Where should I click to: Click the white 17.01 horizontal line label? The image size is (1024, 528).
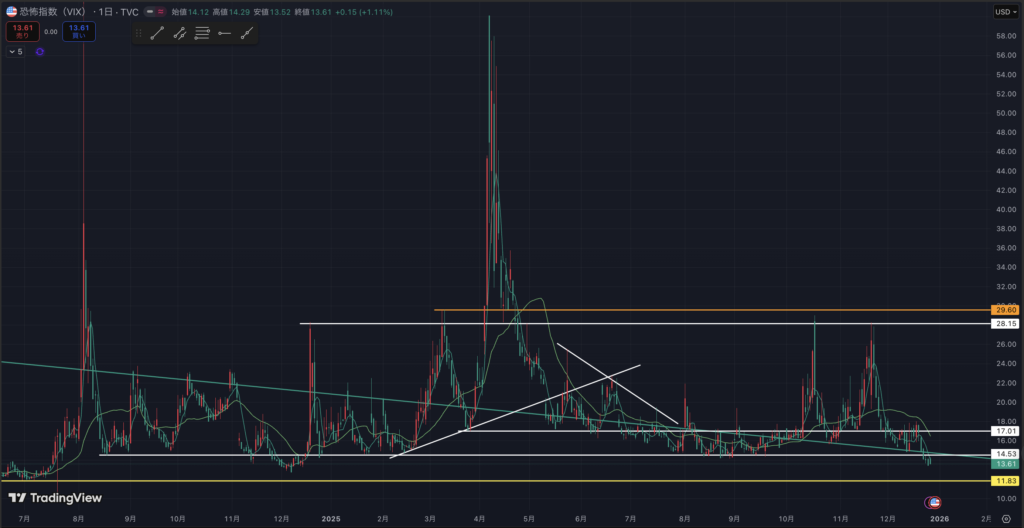tap(1003, 431)
